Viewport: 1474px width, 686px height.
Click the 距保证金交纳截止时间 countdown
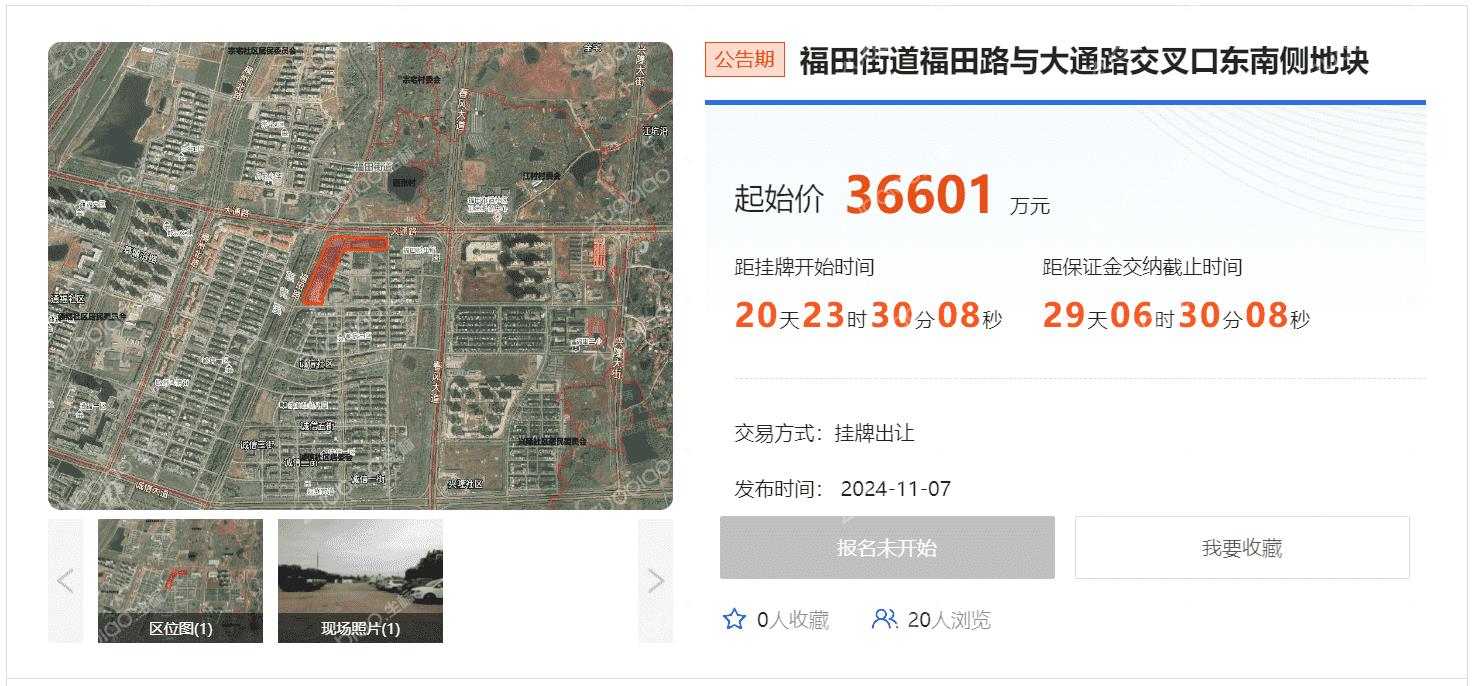coord(1176,316)
